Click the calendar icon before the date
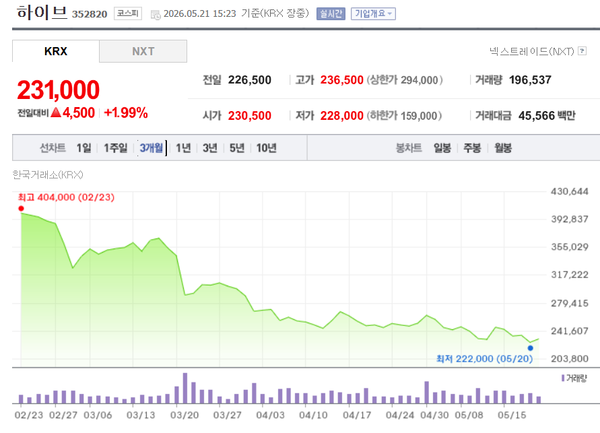The width and height of the screenshot is (600, 433). coord(155,15)
